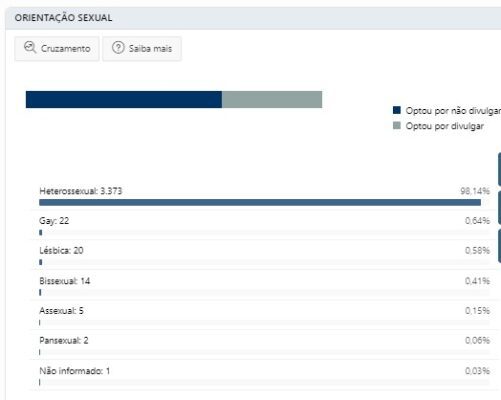Click the gray disclosure bar segment
The height and width of the screenshot is (400, 501).
pyautogui.click(x=272, y=99)
